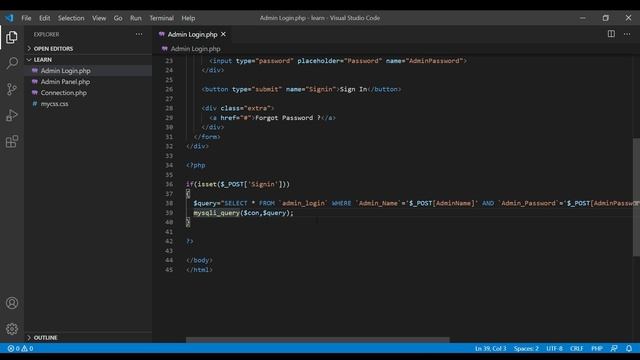The width and height of the screenshot is (640, 360).
Task: Click the closing body tag on line 44
Action: click(x=199, y=260)
